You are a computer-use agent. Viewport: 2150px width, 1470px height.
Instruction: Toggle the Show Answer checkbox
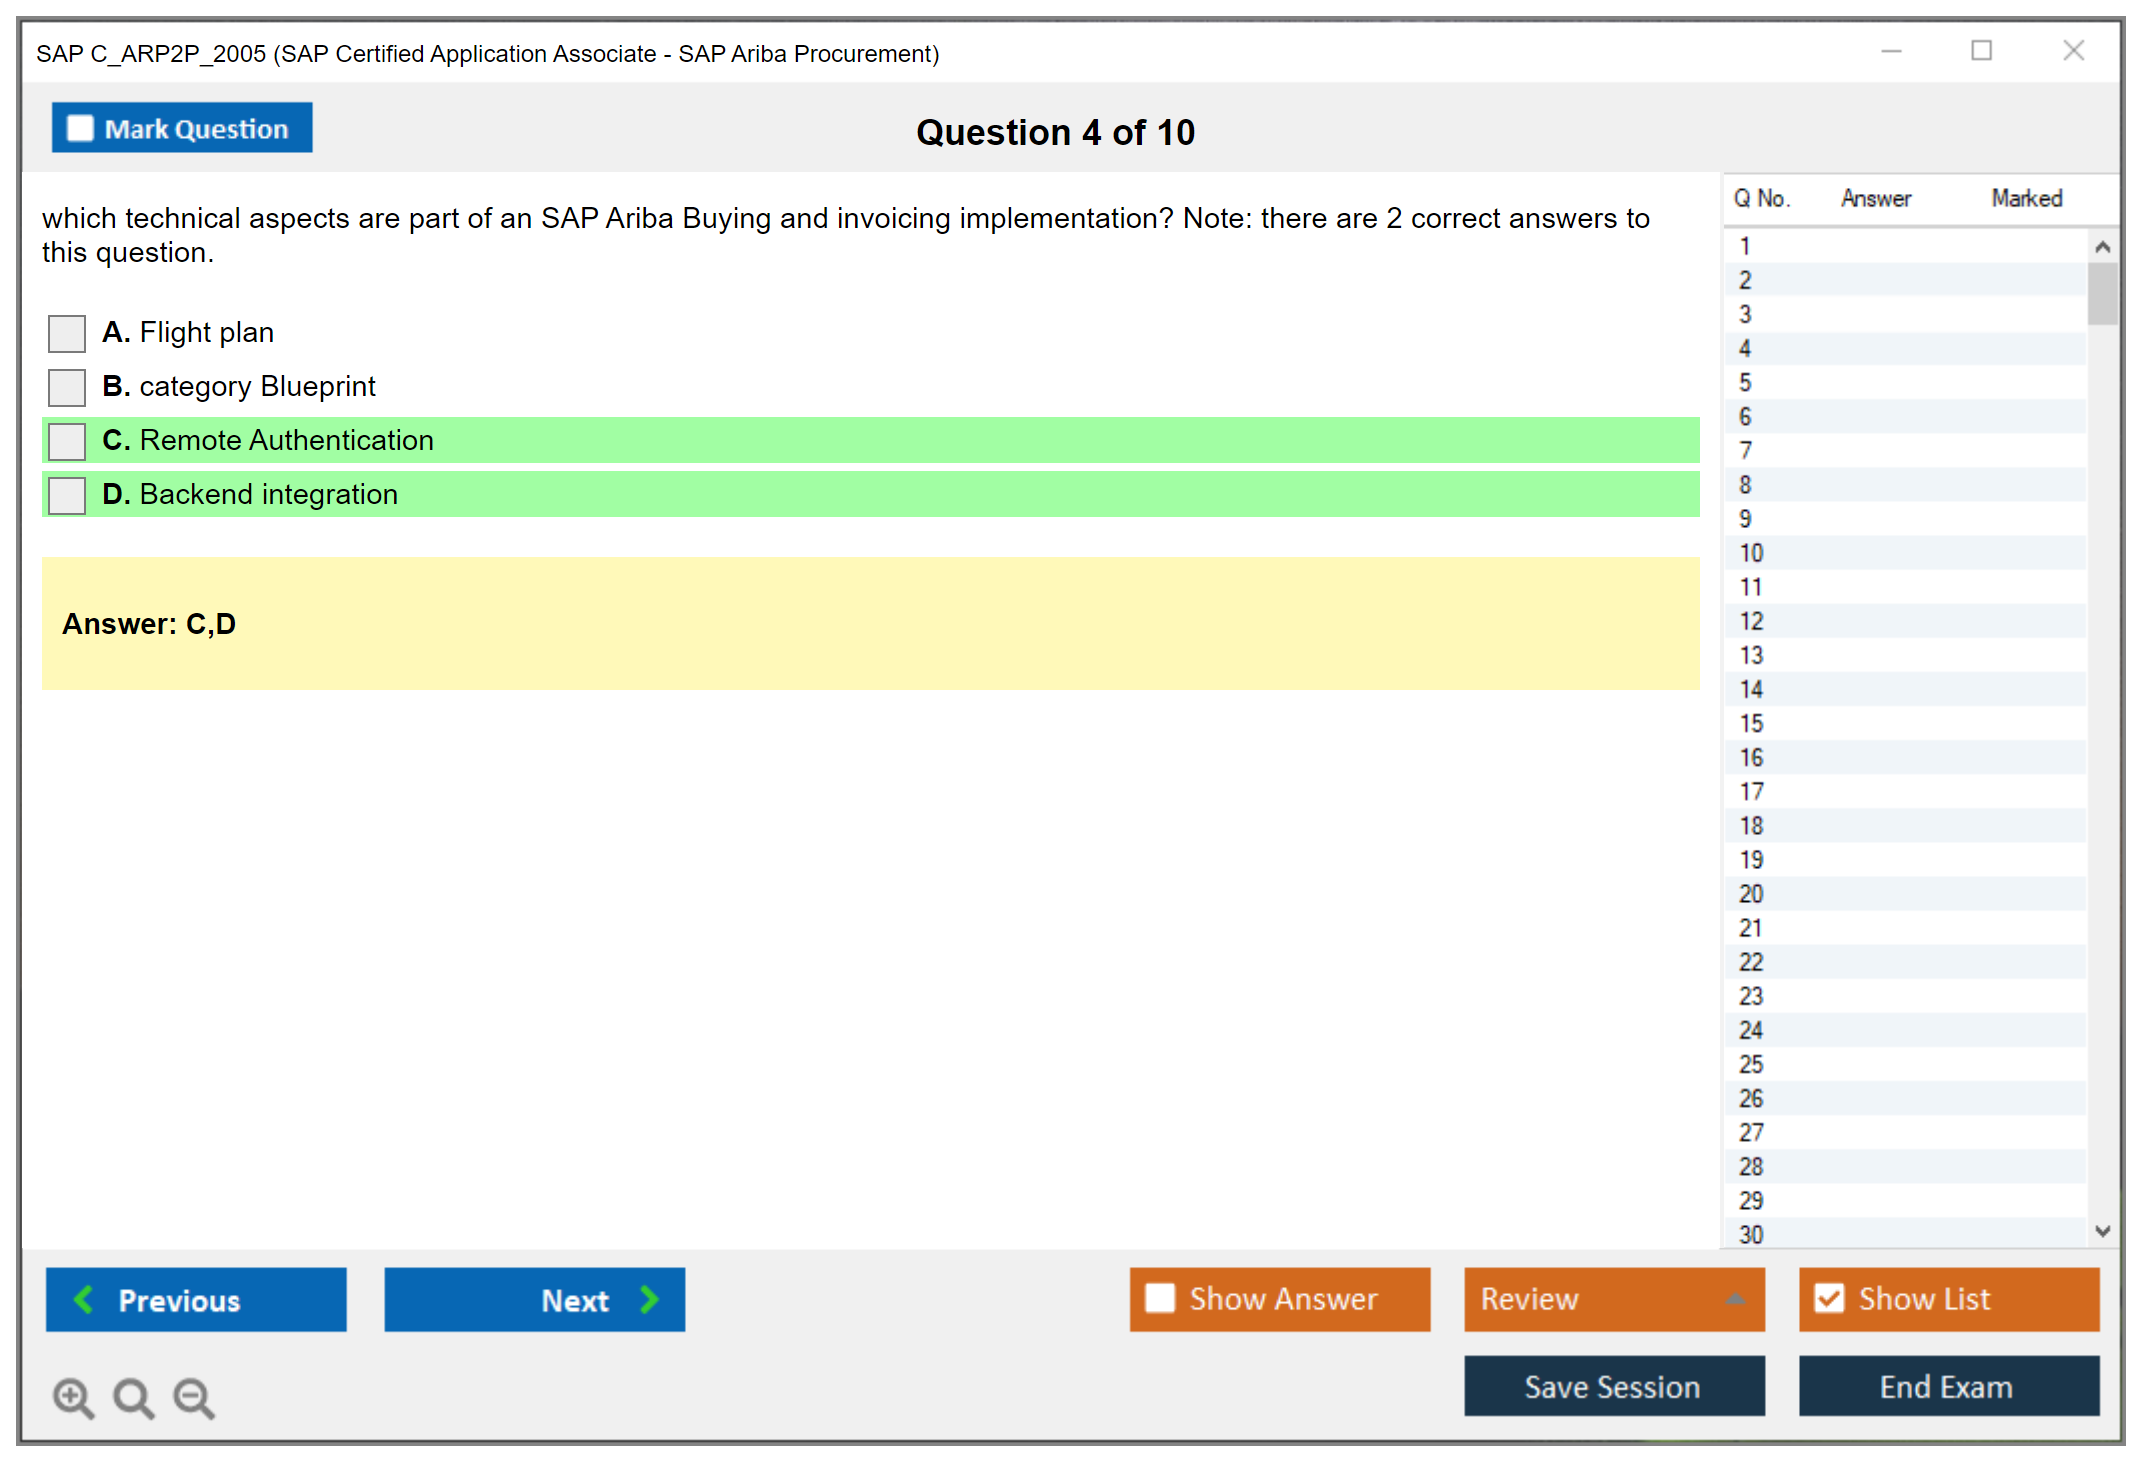click(x=1160, y=1298)
